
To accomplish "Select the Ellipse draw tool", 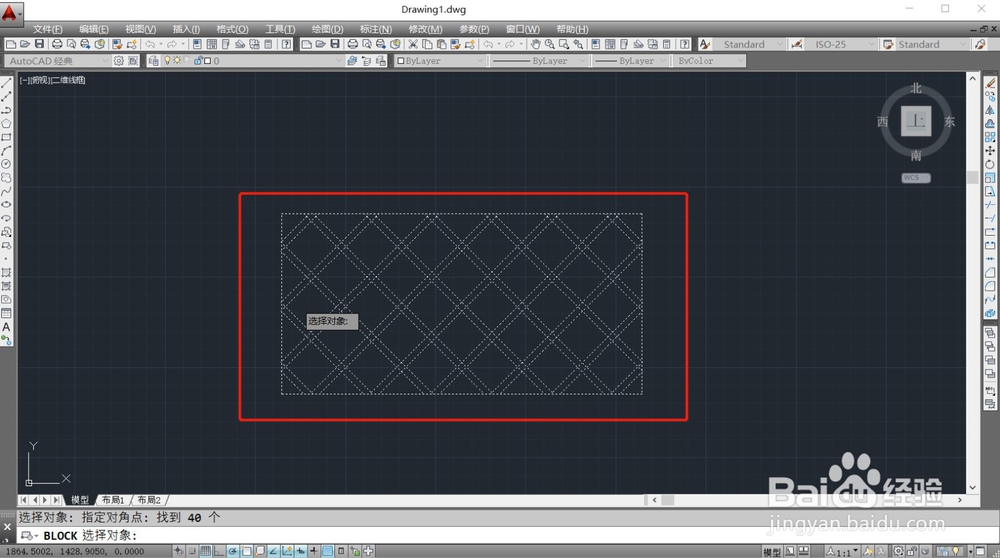I will pyautogui.click(x=6, y=205).
